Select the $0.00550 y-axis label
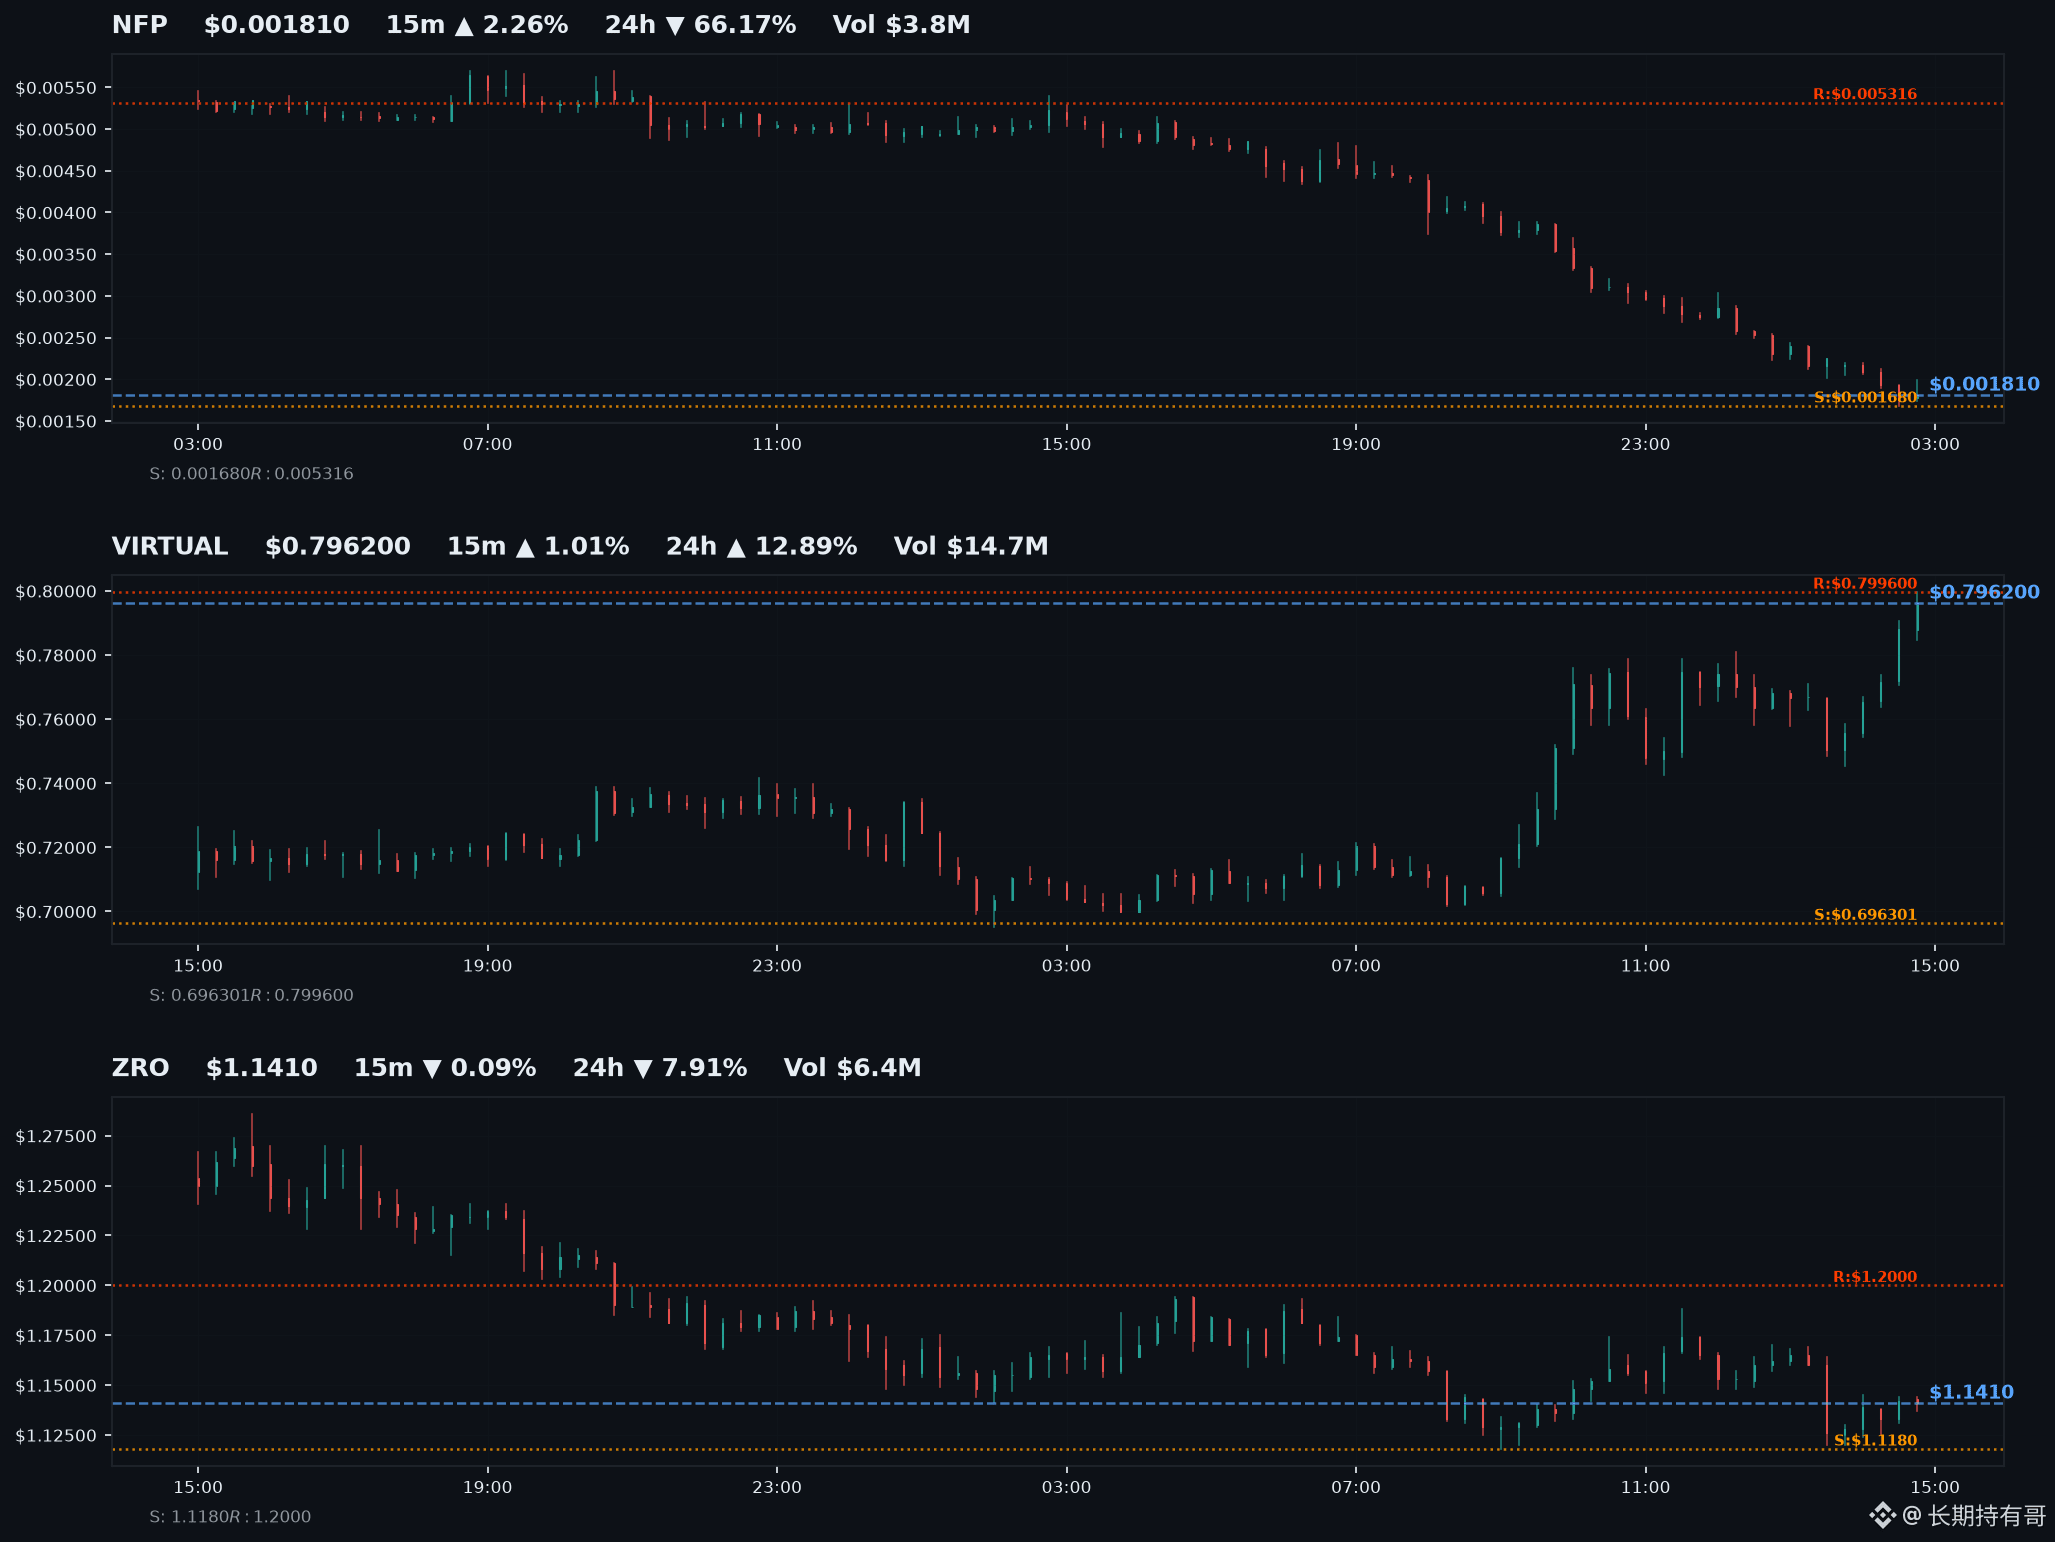The height and width of the screenshot is (1542, 2055). (x=56, y=88)
